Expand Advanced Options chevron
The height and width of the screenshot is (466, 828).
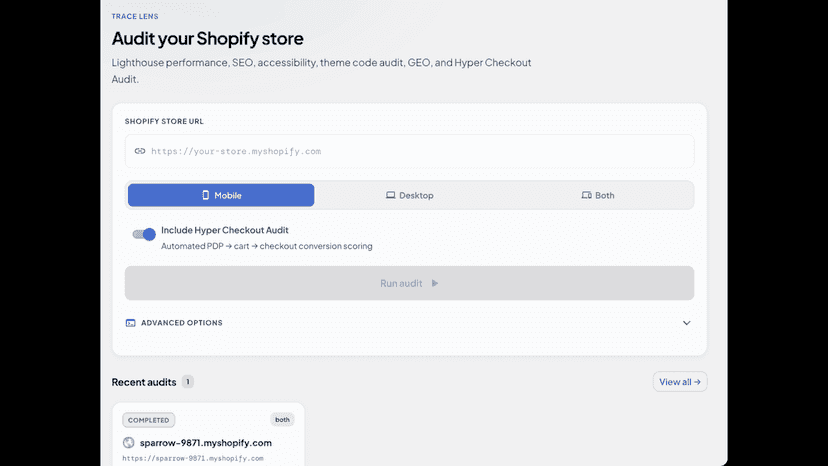point(686,323)
